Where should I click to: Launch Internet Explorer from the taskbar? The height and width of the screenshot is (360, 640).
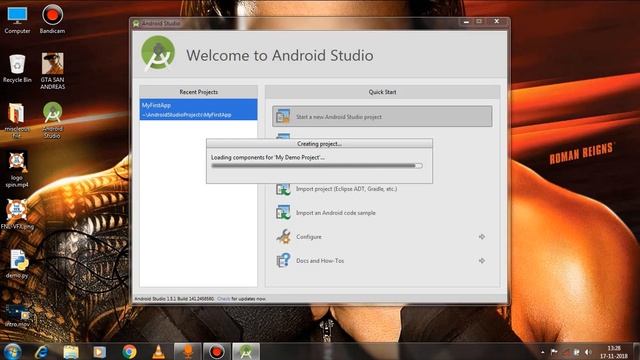pos(42,352)
